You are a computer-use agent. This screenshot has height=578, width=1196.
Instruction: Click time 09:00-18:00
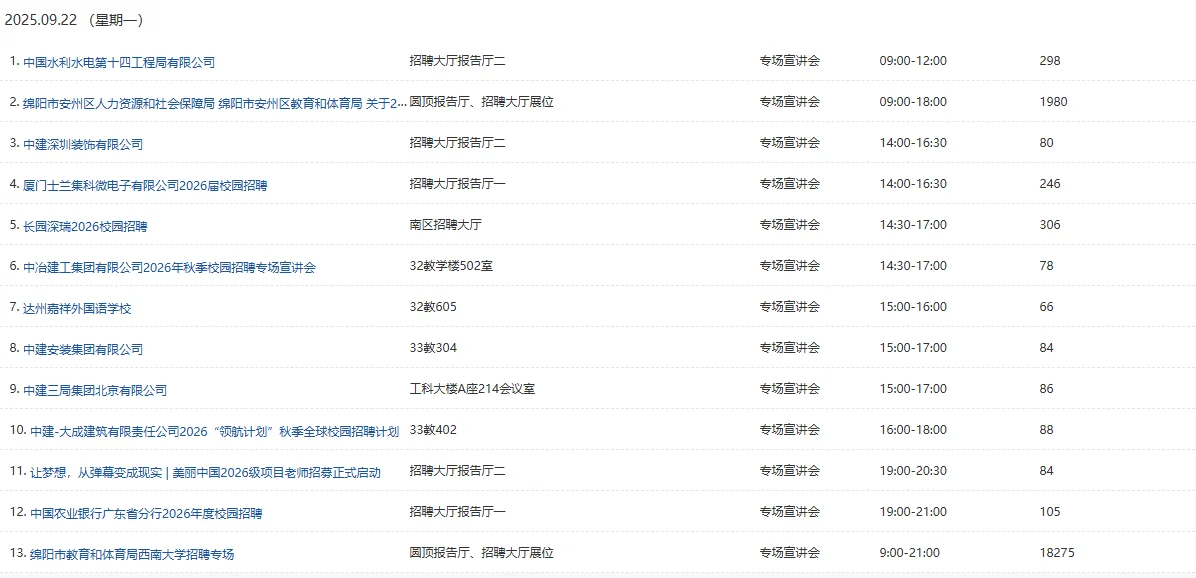tap(913, 101)
